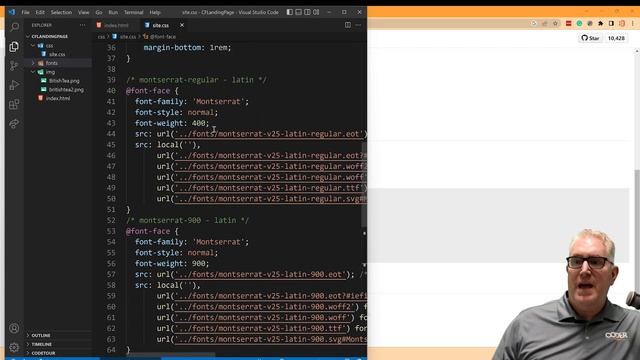Click the "montserrat-regular - latin" comment line

click(x=197, y=80)
